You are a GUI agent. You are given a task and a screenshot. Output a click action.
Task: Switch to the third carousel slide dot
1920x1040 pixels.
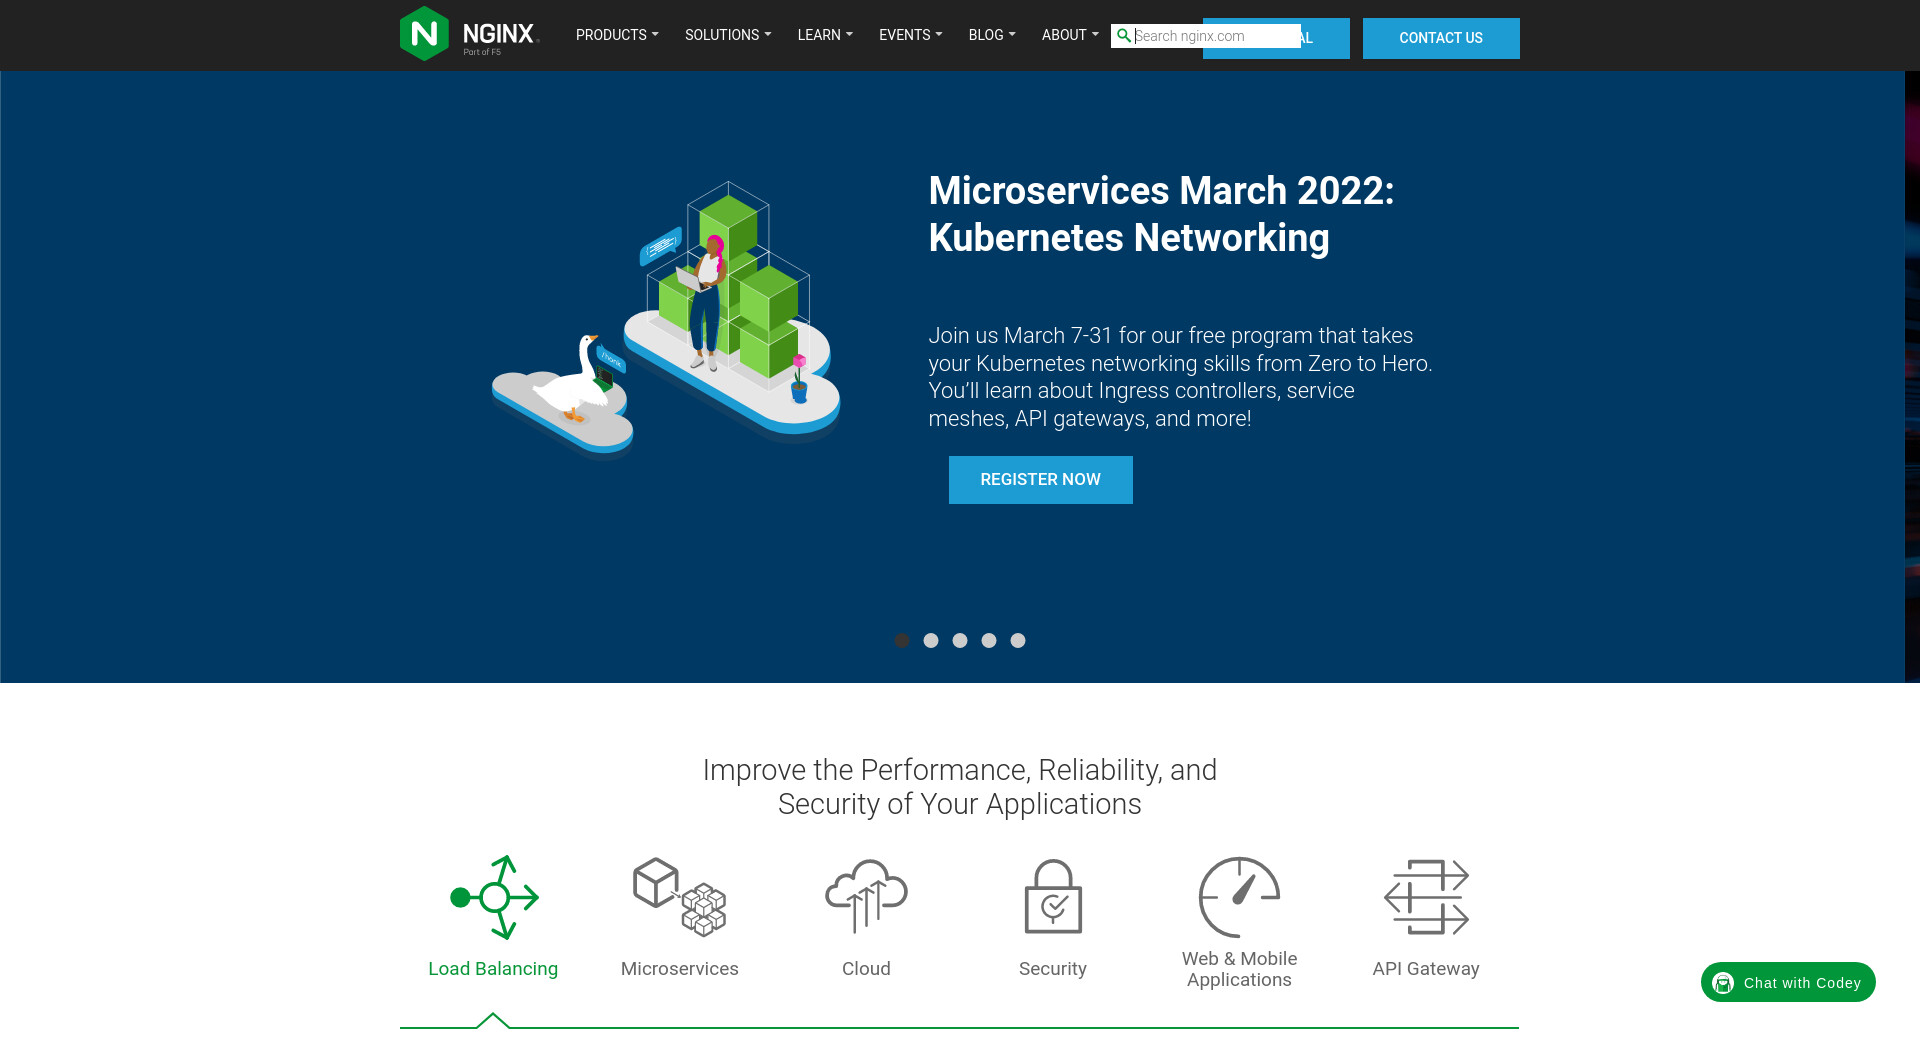pos(960,641)
